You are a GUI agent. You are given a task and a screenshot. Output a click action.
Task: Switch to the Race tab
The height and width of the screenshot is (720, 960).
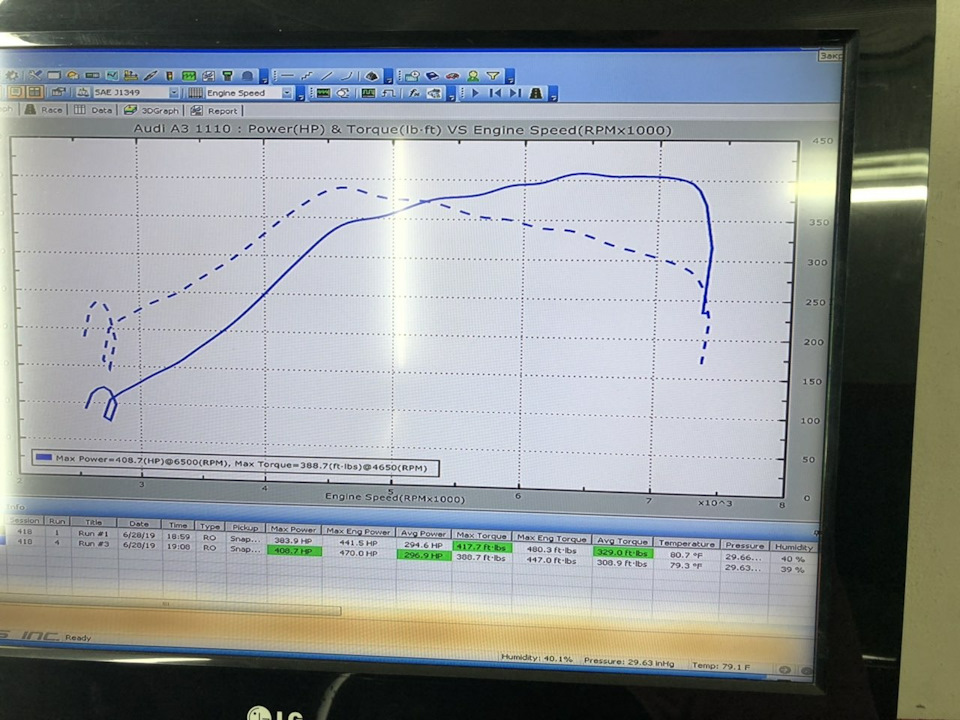44,110
